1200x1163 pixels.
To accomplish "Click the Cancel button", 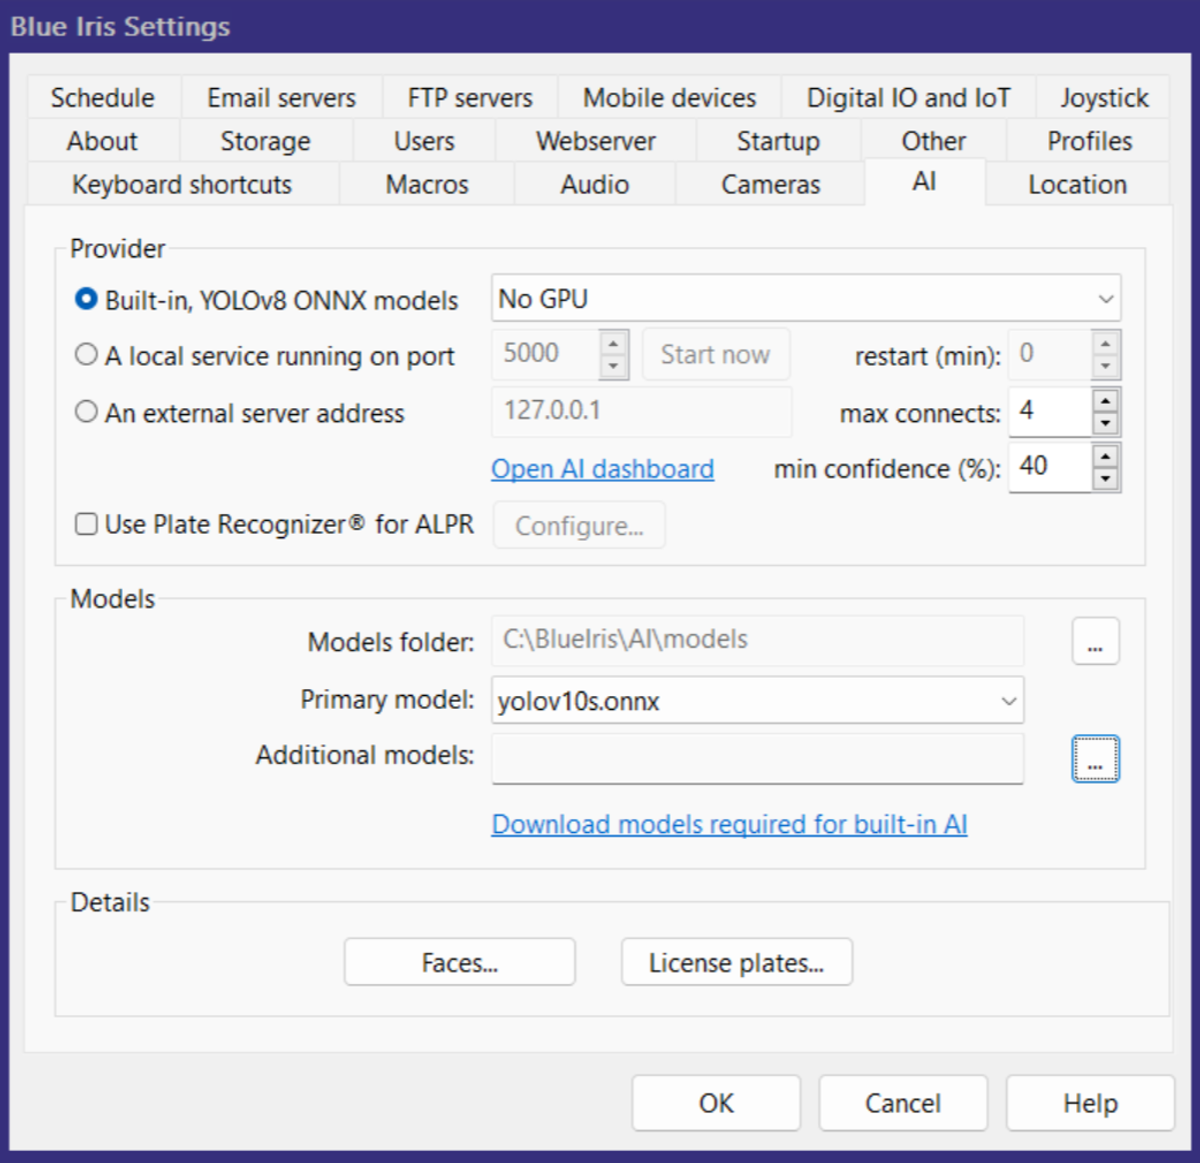I will (x=903, y=1103).
